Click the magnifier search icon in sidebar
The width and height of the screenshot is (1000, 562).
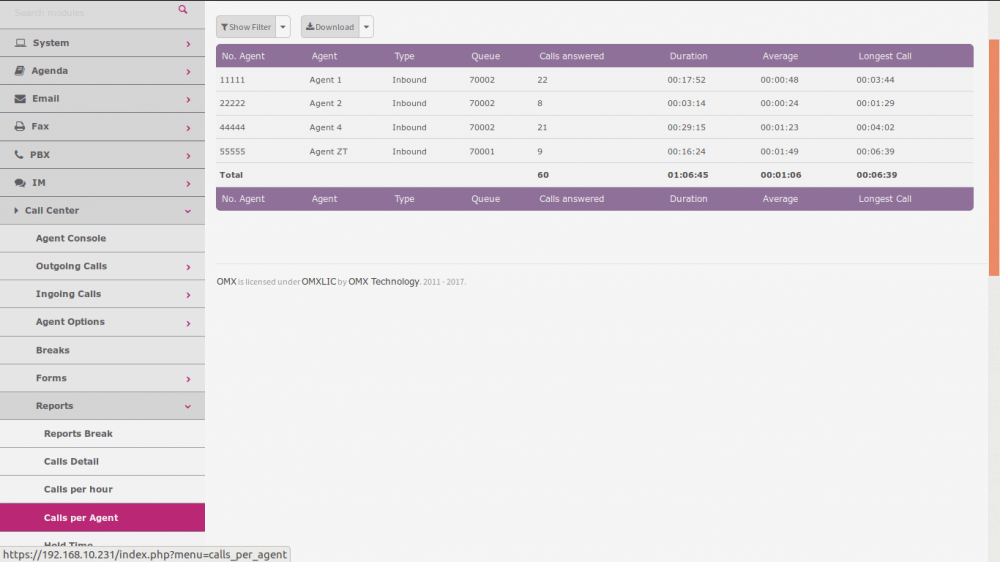click(183, 9)
